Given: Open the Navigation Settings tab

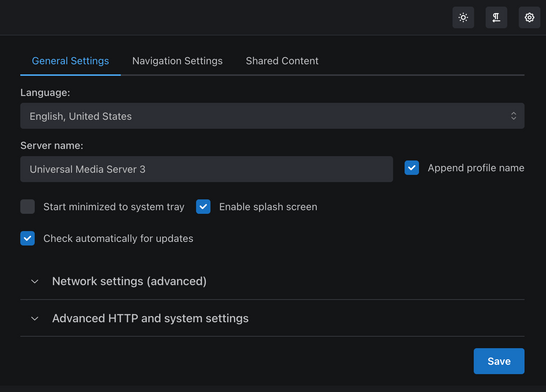Looking at the screenshot, I should (x=177, y=61).
